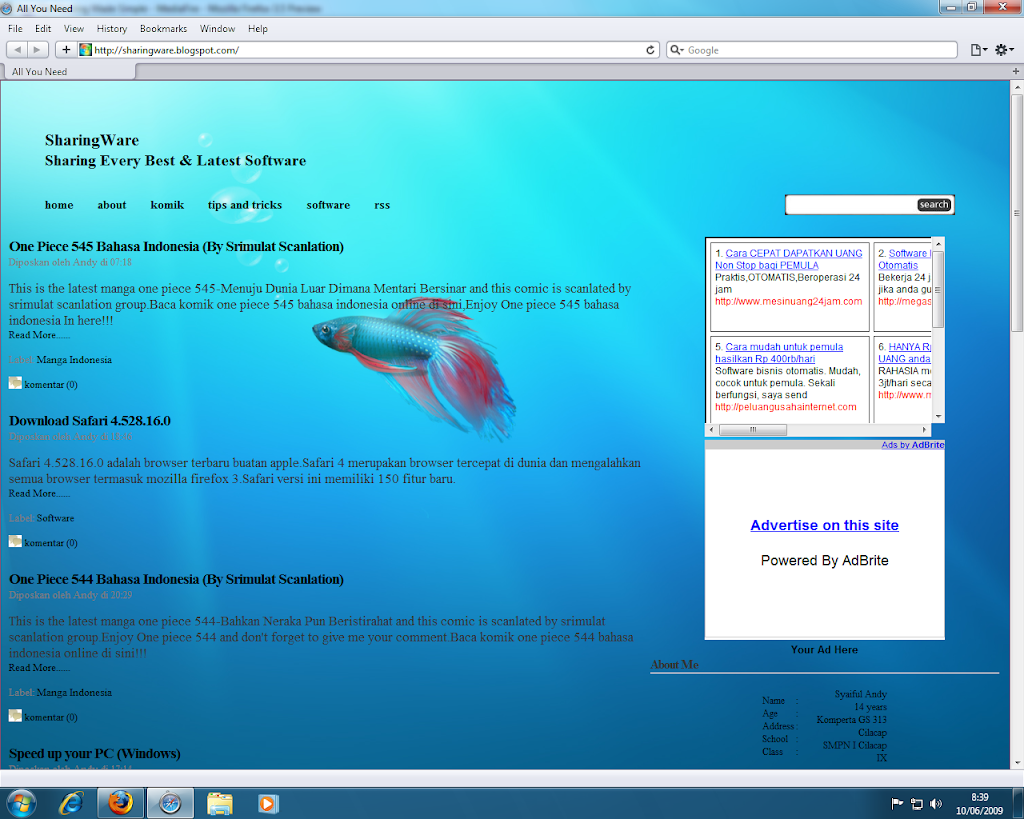
Task: Go to the about page link
Action: 112,205
